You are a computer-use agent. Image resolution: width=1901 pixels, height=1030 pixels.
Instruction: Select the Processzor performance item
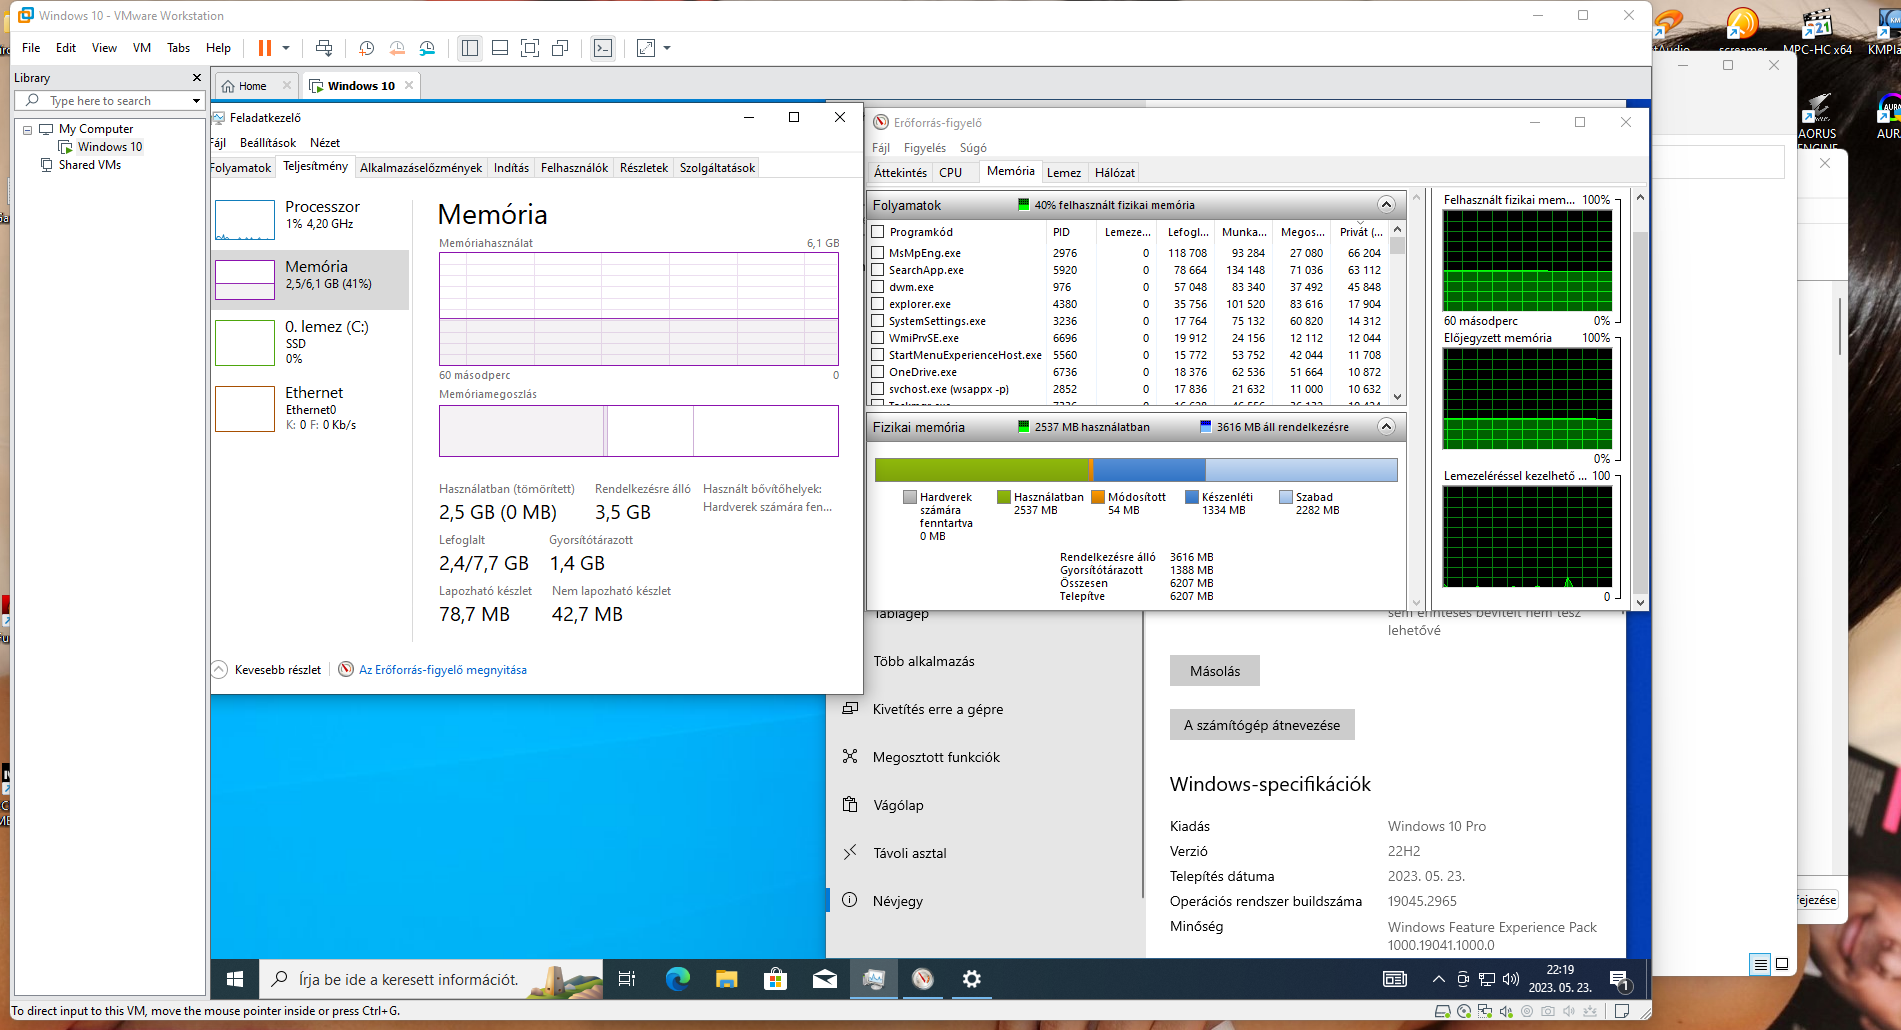pyautogui.click(x=311, y=219)
